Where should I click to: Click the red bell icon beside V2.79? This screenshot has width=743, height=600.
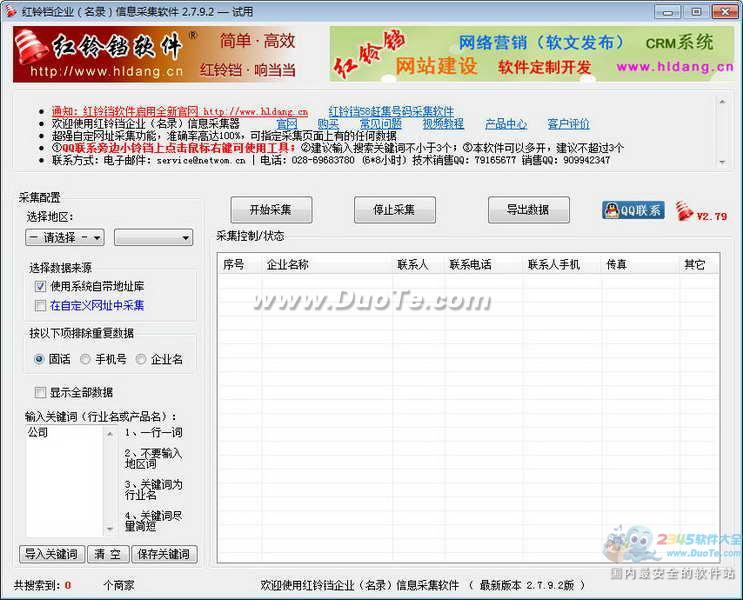(684, 211)
